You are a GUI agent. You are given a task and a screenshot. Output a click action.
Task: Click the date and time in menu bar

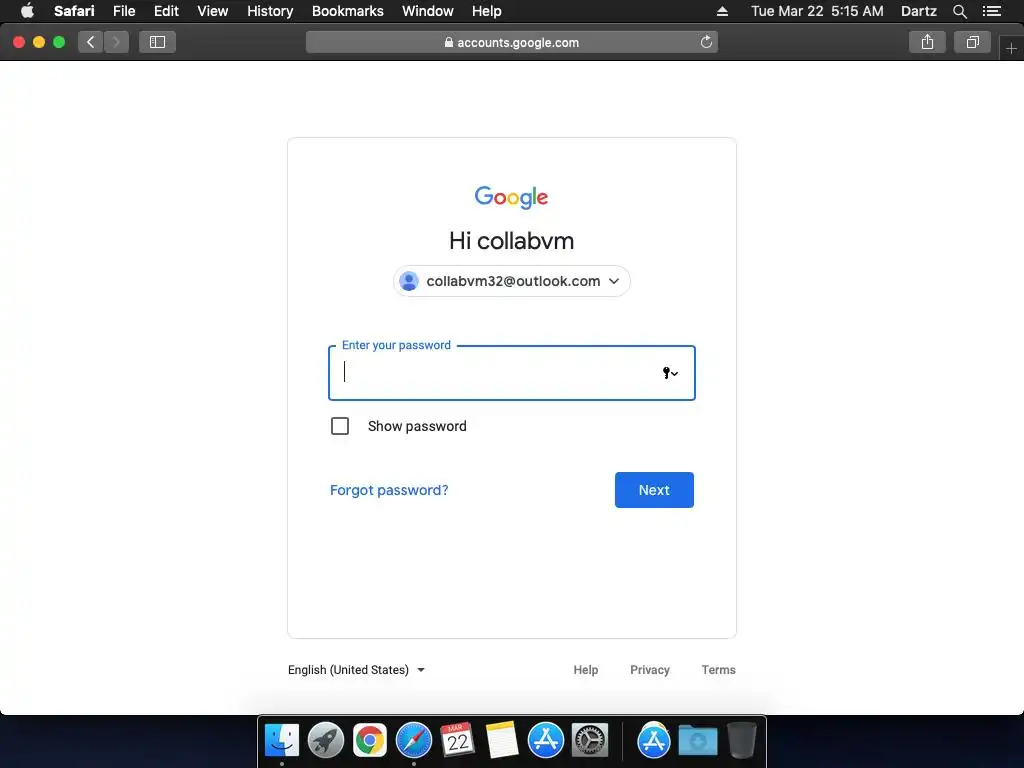(817, 11)
